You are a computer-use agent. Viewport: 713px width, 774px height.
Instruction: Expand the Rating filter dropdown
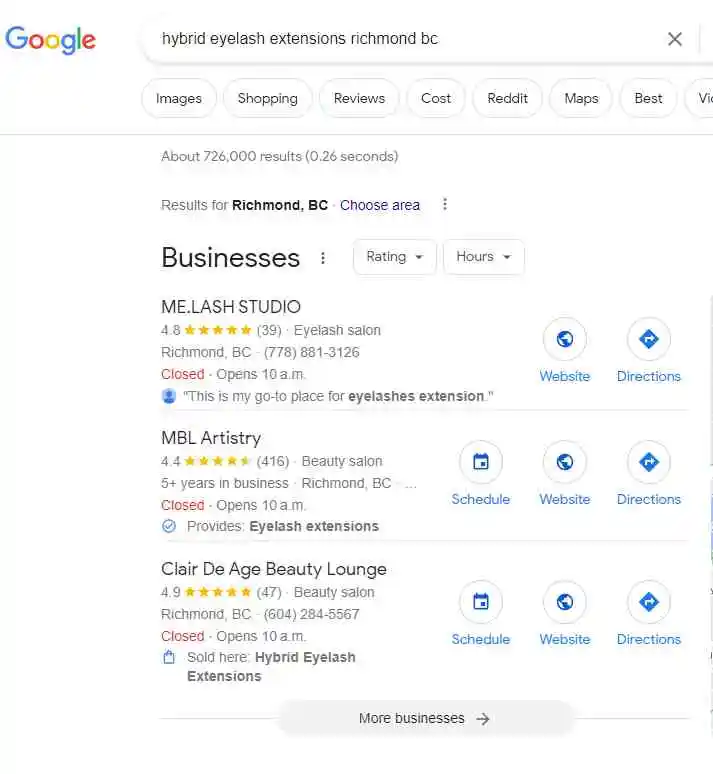pyautogui.click(x=394, y=257)
